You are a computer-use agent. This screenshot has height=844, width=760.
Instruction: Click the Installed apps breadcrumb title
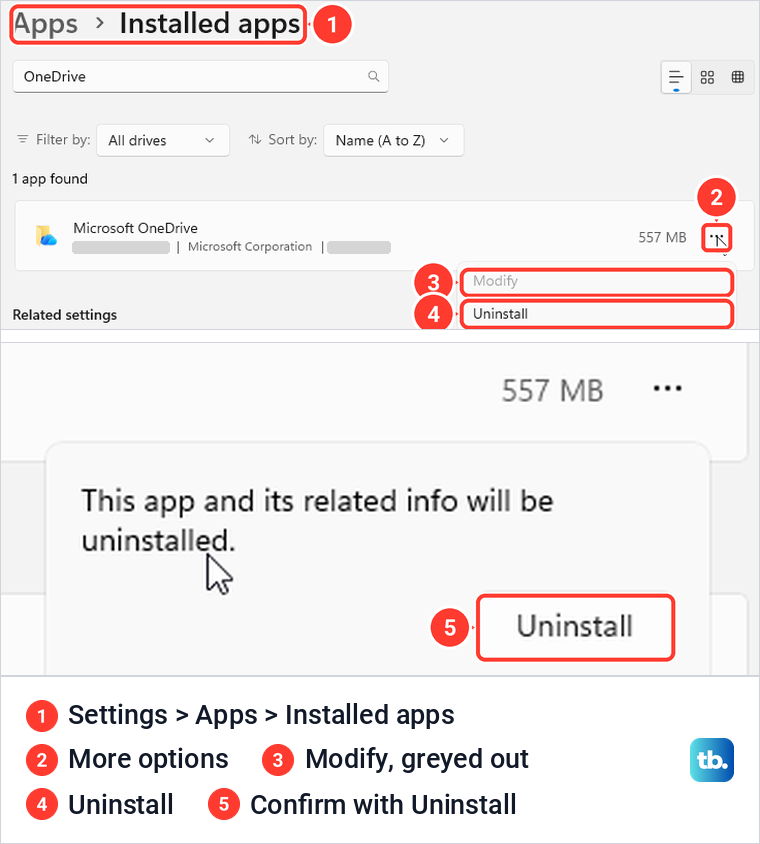tap(210, 24)
